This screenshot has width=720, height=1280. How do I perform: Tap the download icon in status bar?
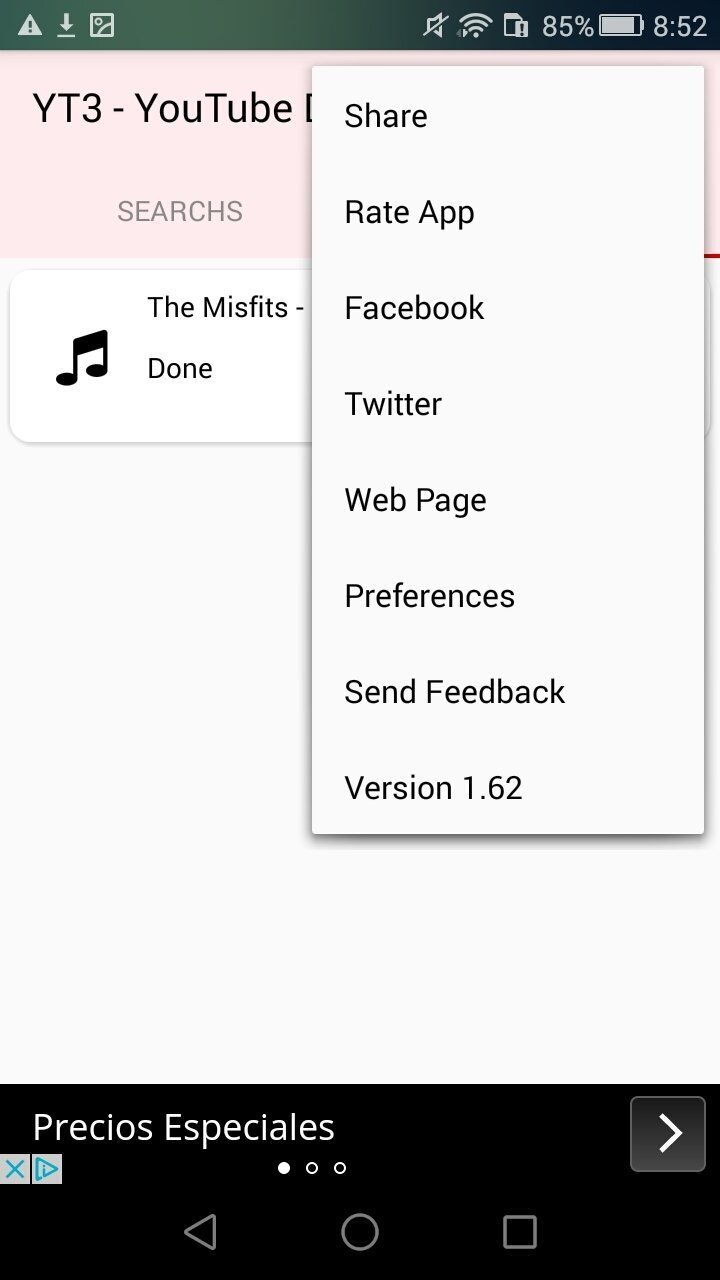(66, 26)
